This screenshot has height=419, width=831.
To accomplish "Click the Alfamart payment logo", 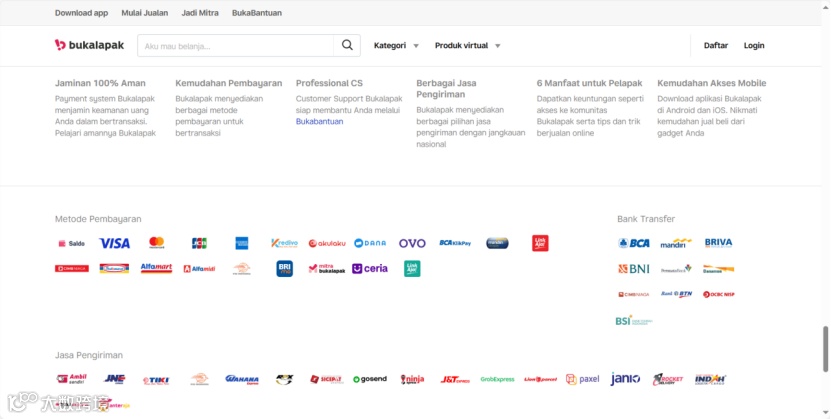I will pos(156,268).
